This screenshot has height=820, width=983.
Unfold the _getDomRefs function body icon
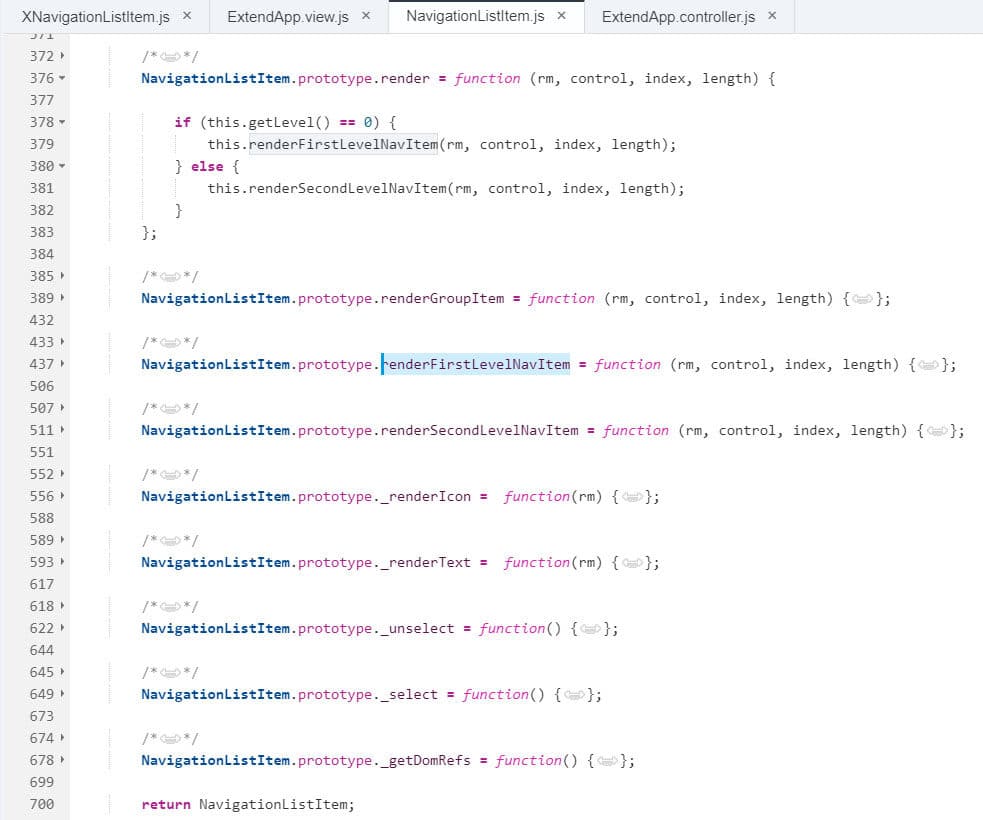click(x=609, y=760)
